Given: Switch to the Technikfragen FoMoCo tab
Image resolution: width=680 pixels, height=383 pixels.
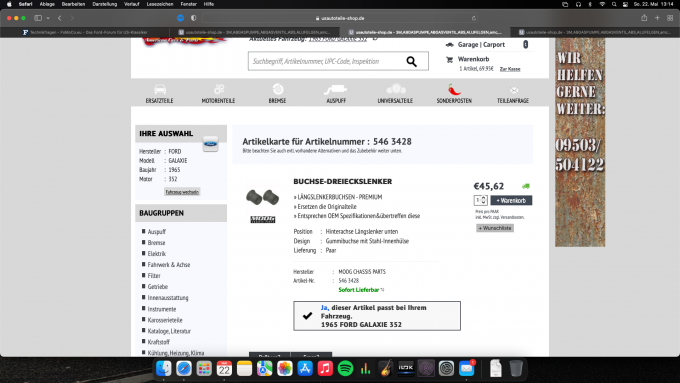Looking at the screenshot, I should (x=85, y=32).
